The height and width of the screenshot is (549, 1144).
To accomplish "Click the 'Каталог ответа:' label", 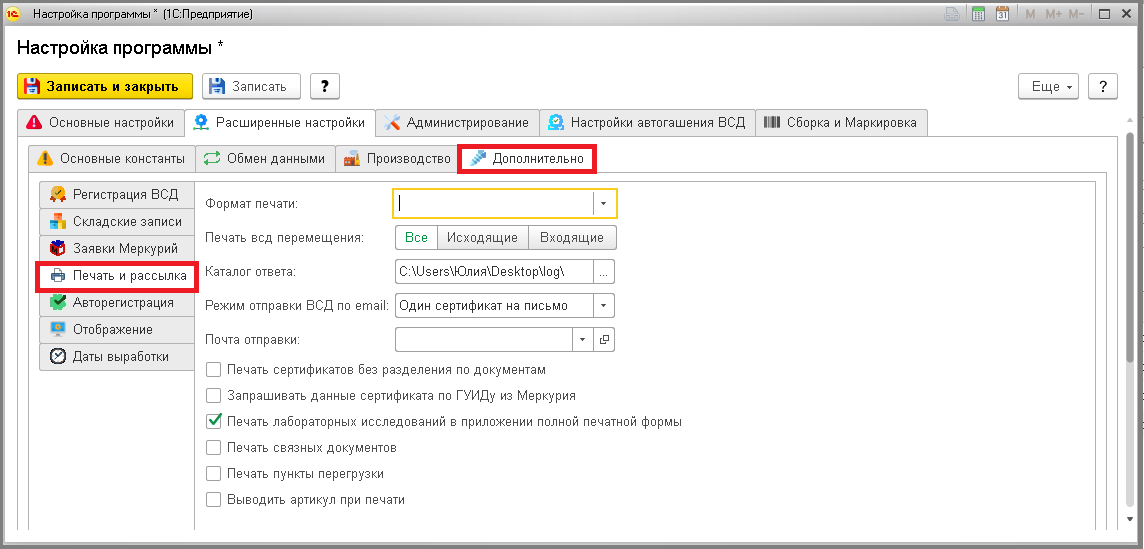I will pyautogui.click(x=250, y=272).
